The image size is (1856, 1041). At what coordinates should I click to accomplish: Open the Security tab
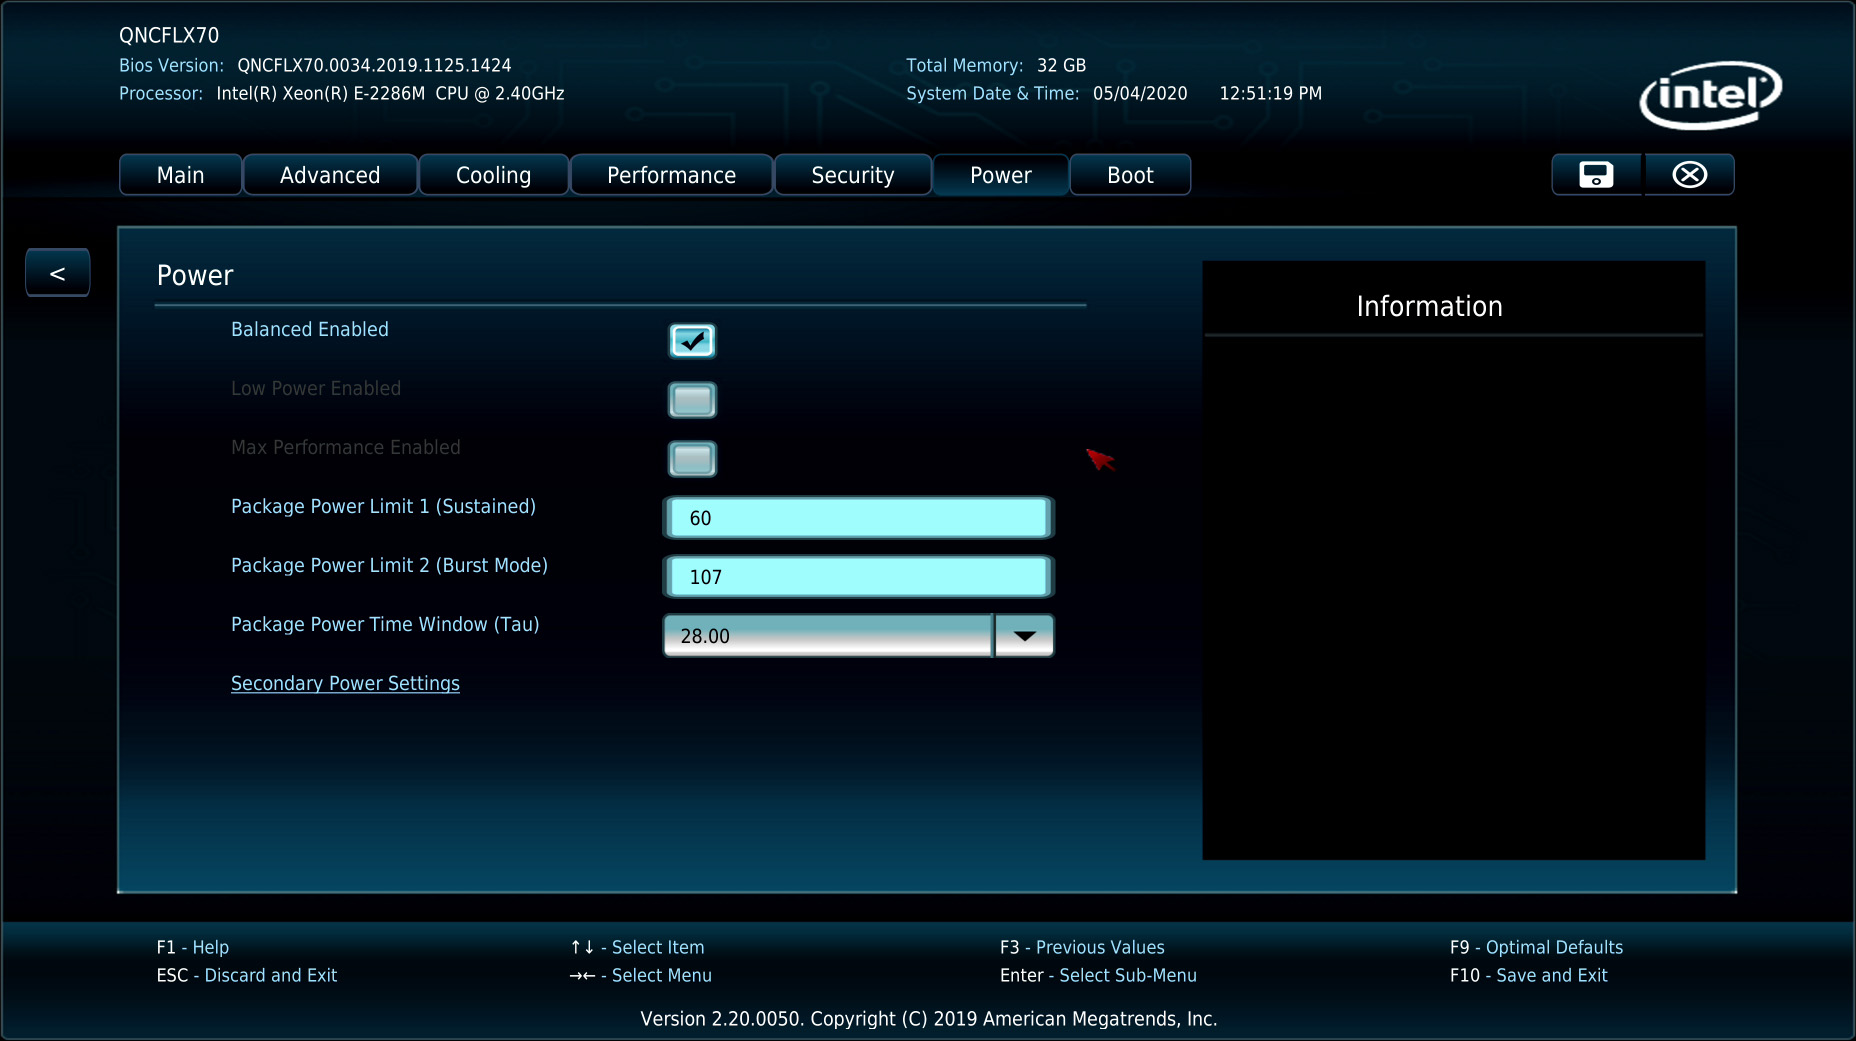coord(852,175)
